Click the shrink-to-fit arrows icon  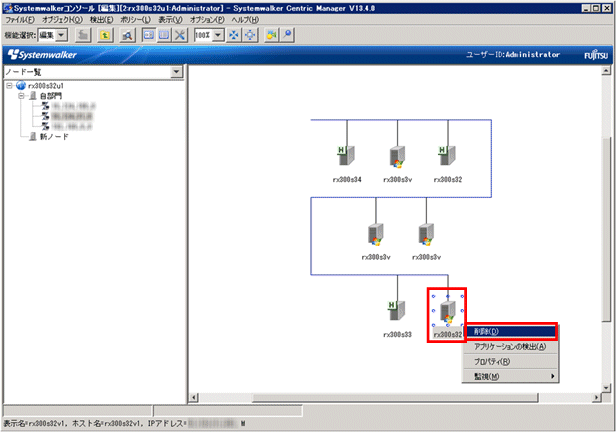point(234,35)
